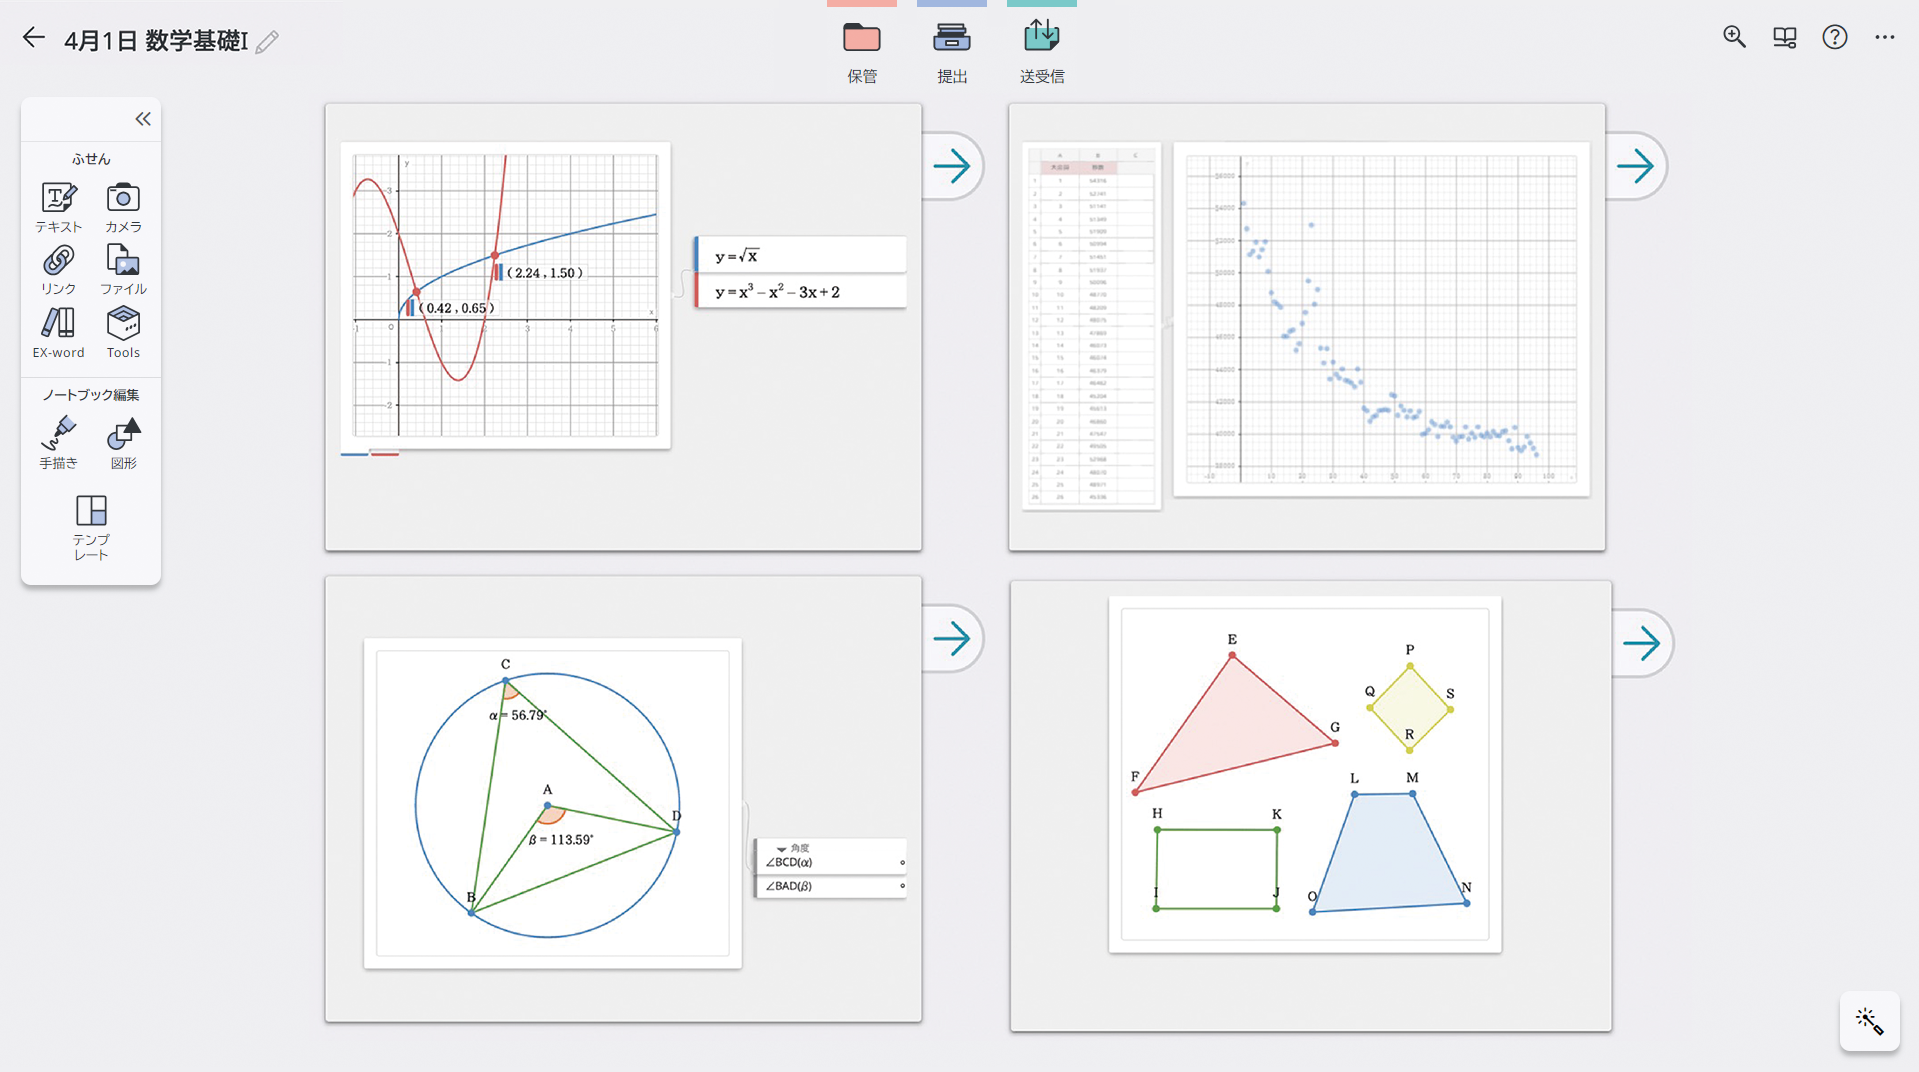Select the テキスト sticky note tool
The width and height of the screenshot is (1919, 1072).
tap(58, 207)
